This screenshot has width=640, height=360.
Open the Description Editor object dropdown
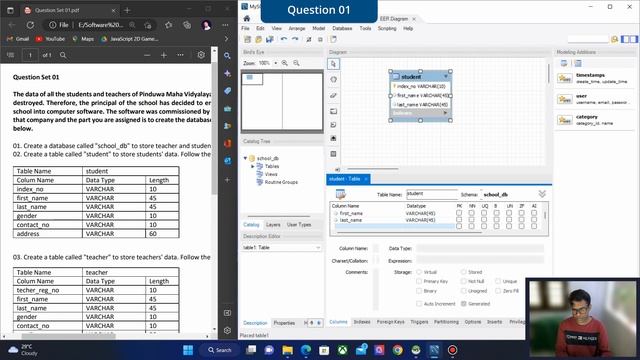318,248
